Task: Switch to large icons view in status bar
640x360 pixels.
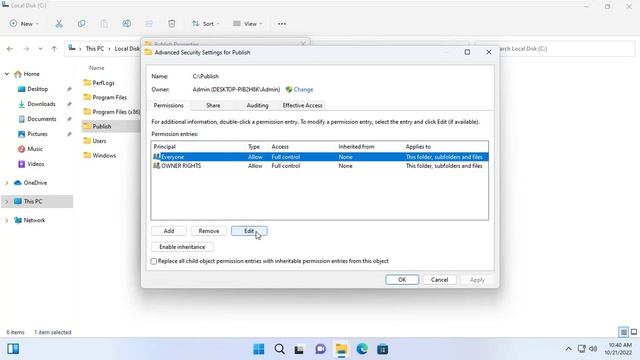Action: (634, 332)
